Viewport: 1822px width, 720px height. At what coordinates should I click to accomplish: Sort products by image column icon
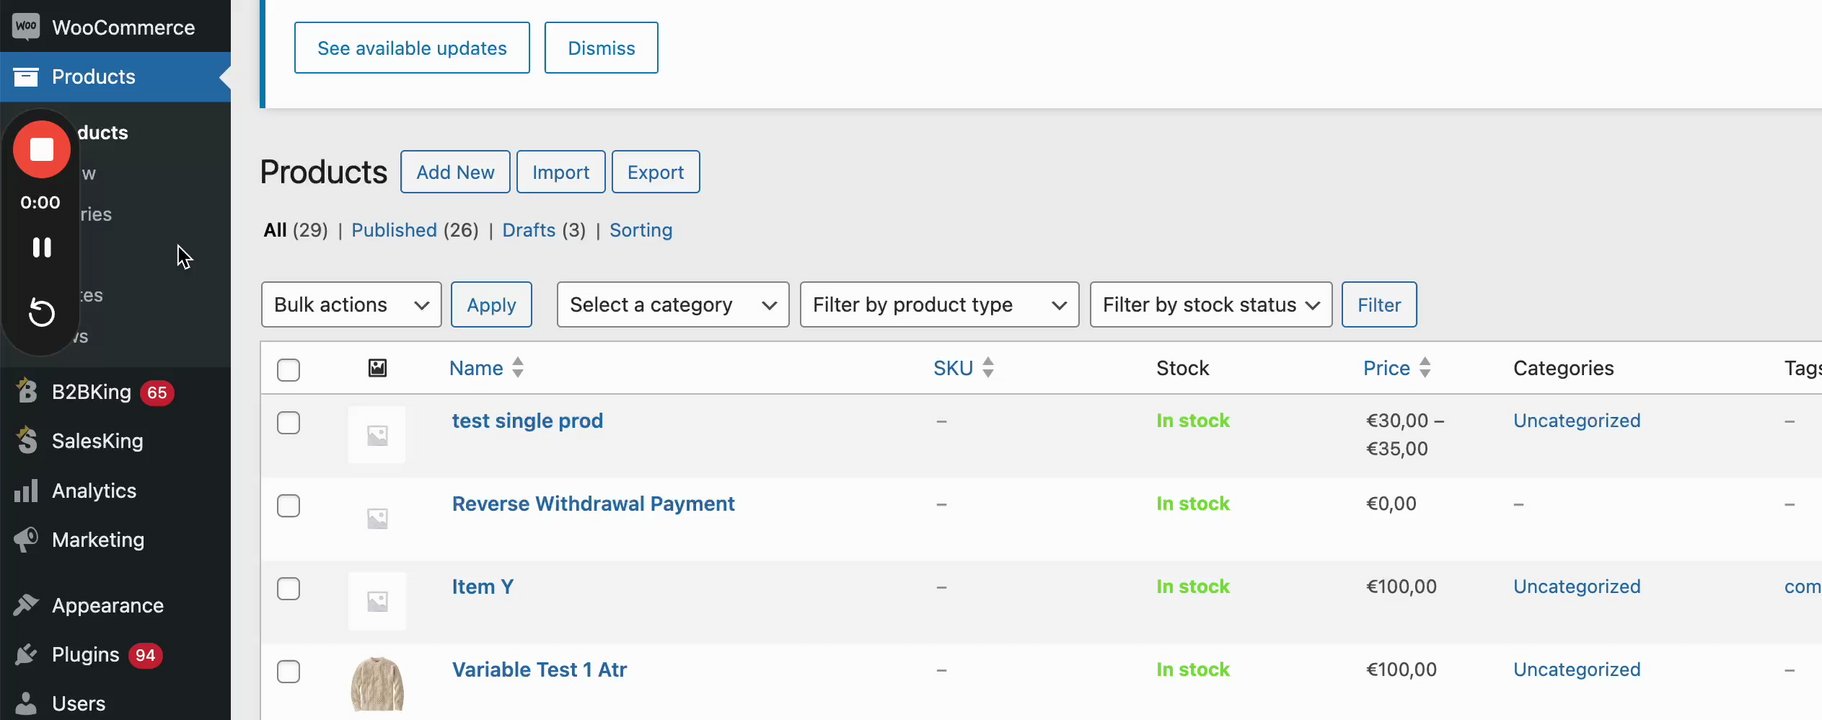[x=377, y=368]
